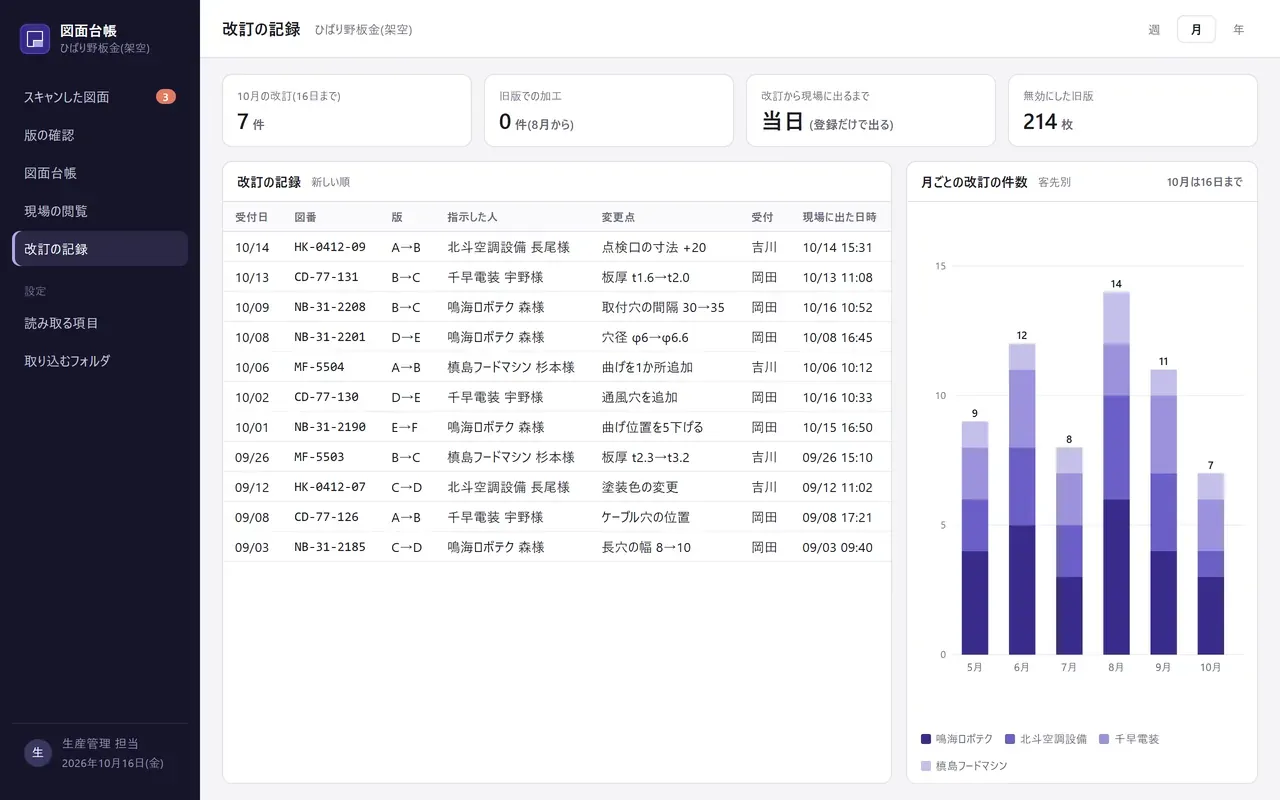Click the 北斗空調設備 legend swatch

click(x=1010, y=739)
